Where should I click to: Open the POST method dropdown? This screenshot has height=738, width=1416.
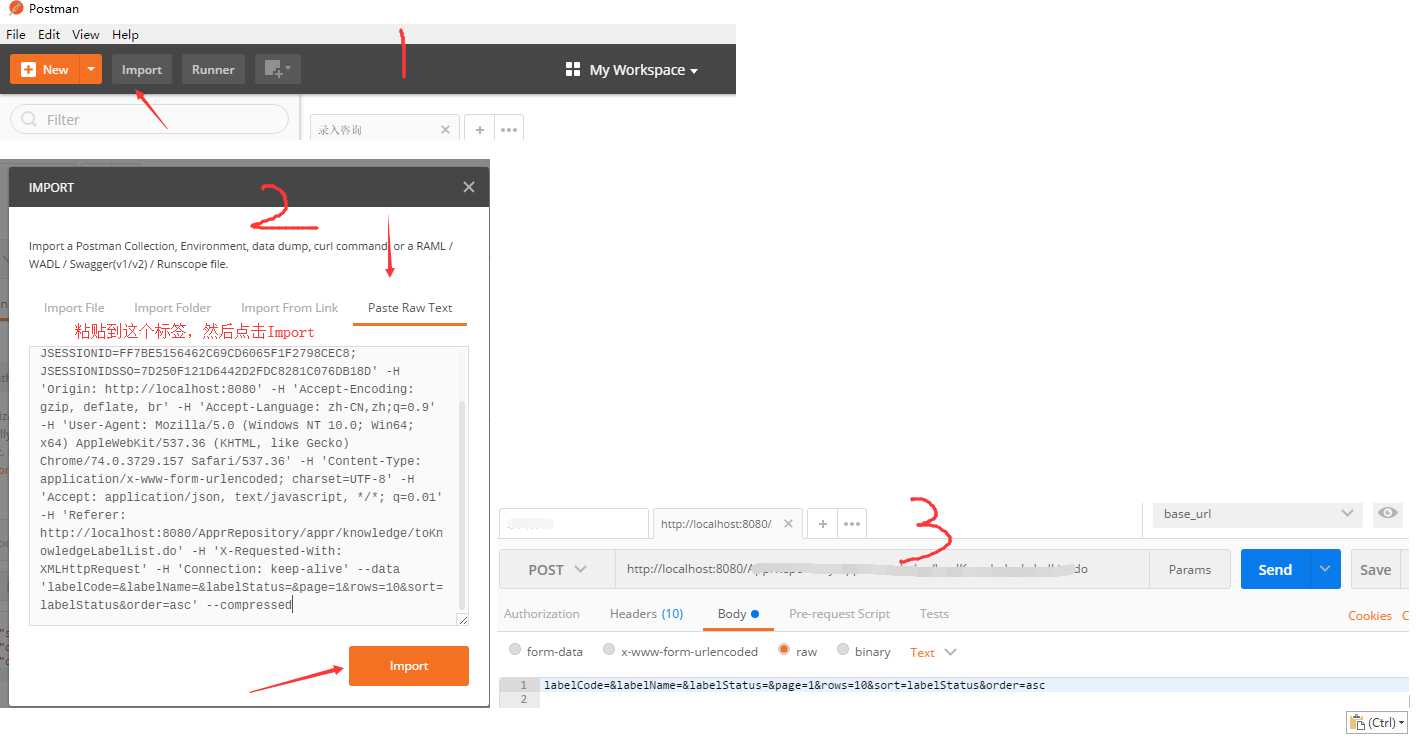557,570
